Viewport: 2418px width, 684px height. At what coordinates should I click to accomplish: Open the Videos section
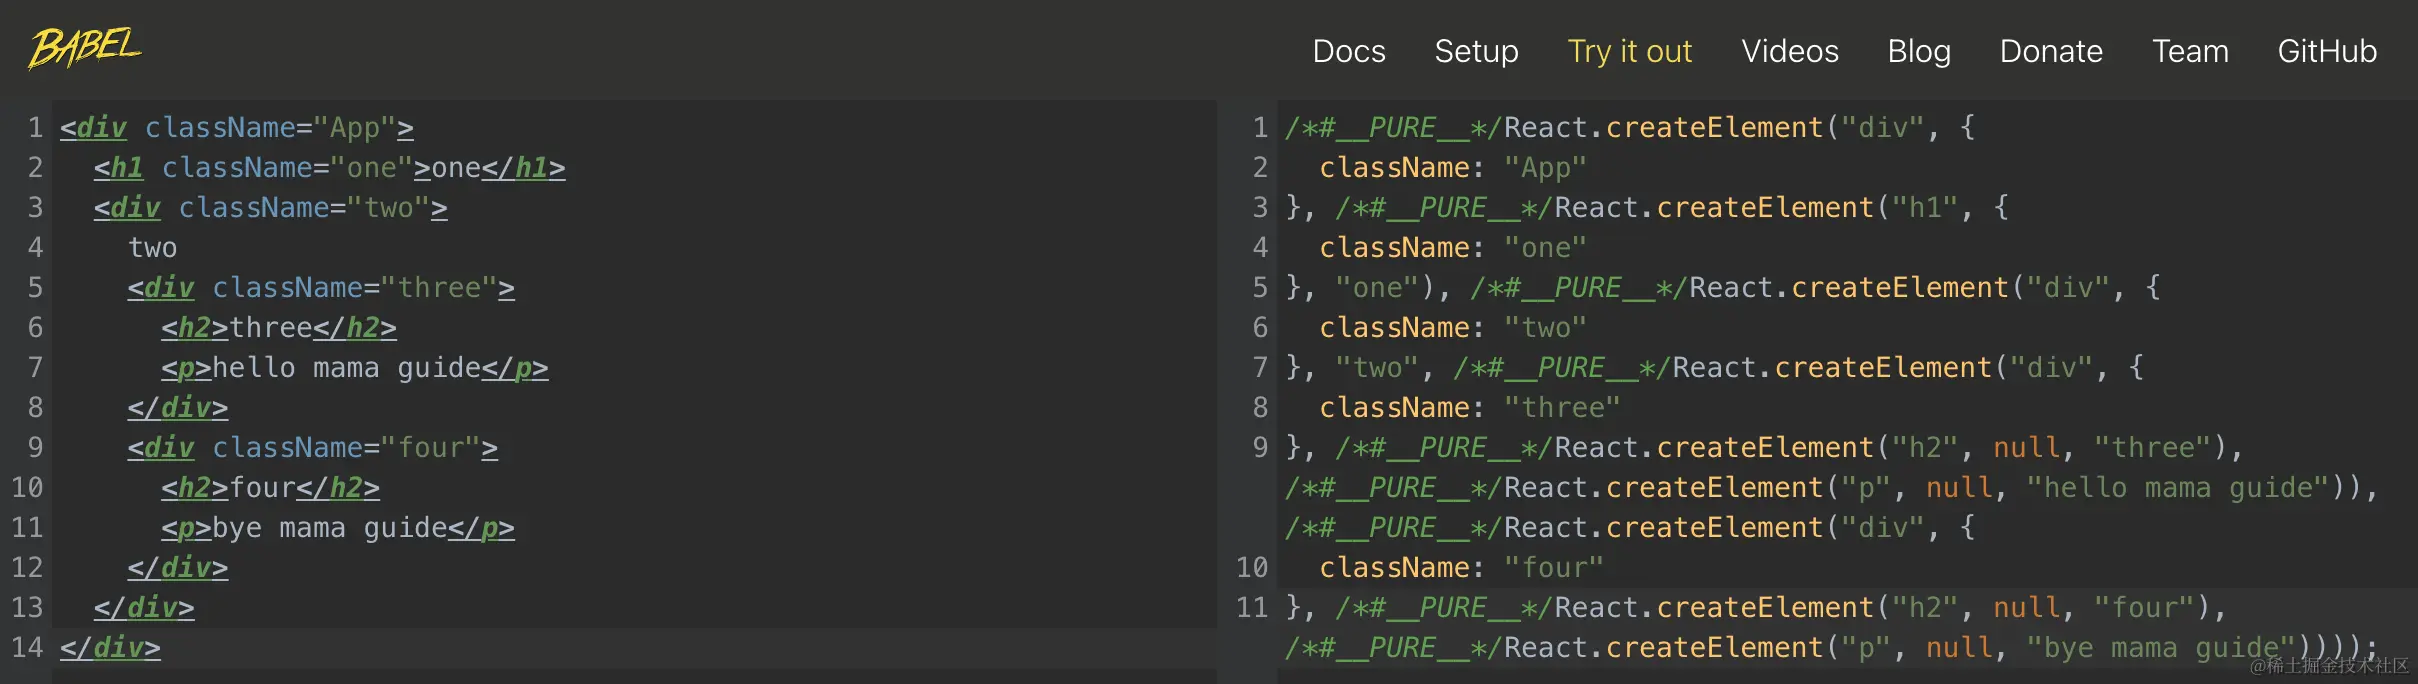[x=1789, y=51]
